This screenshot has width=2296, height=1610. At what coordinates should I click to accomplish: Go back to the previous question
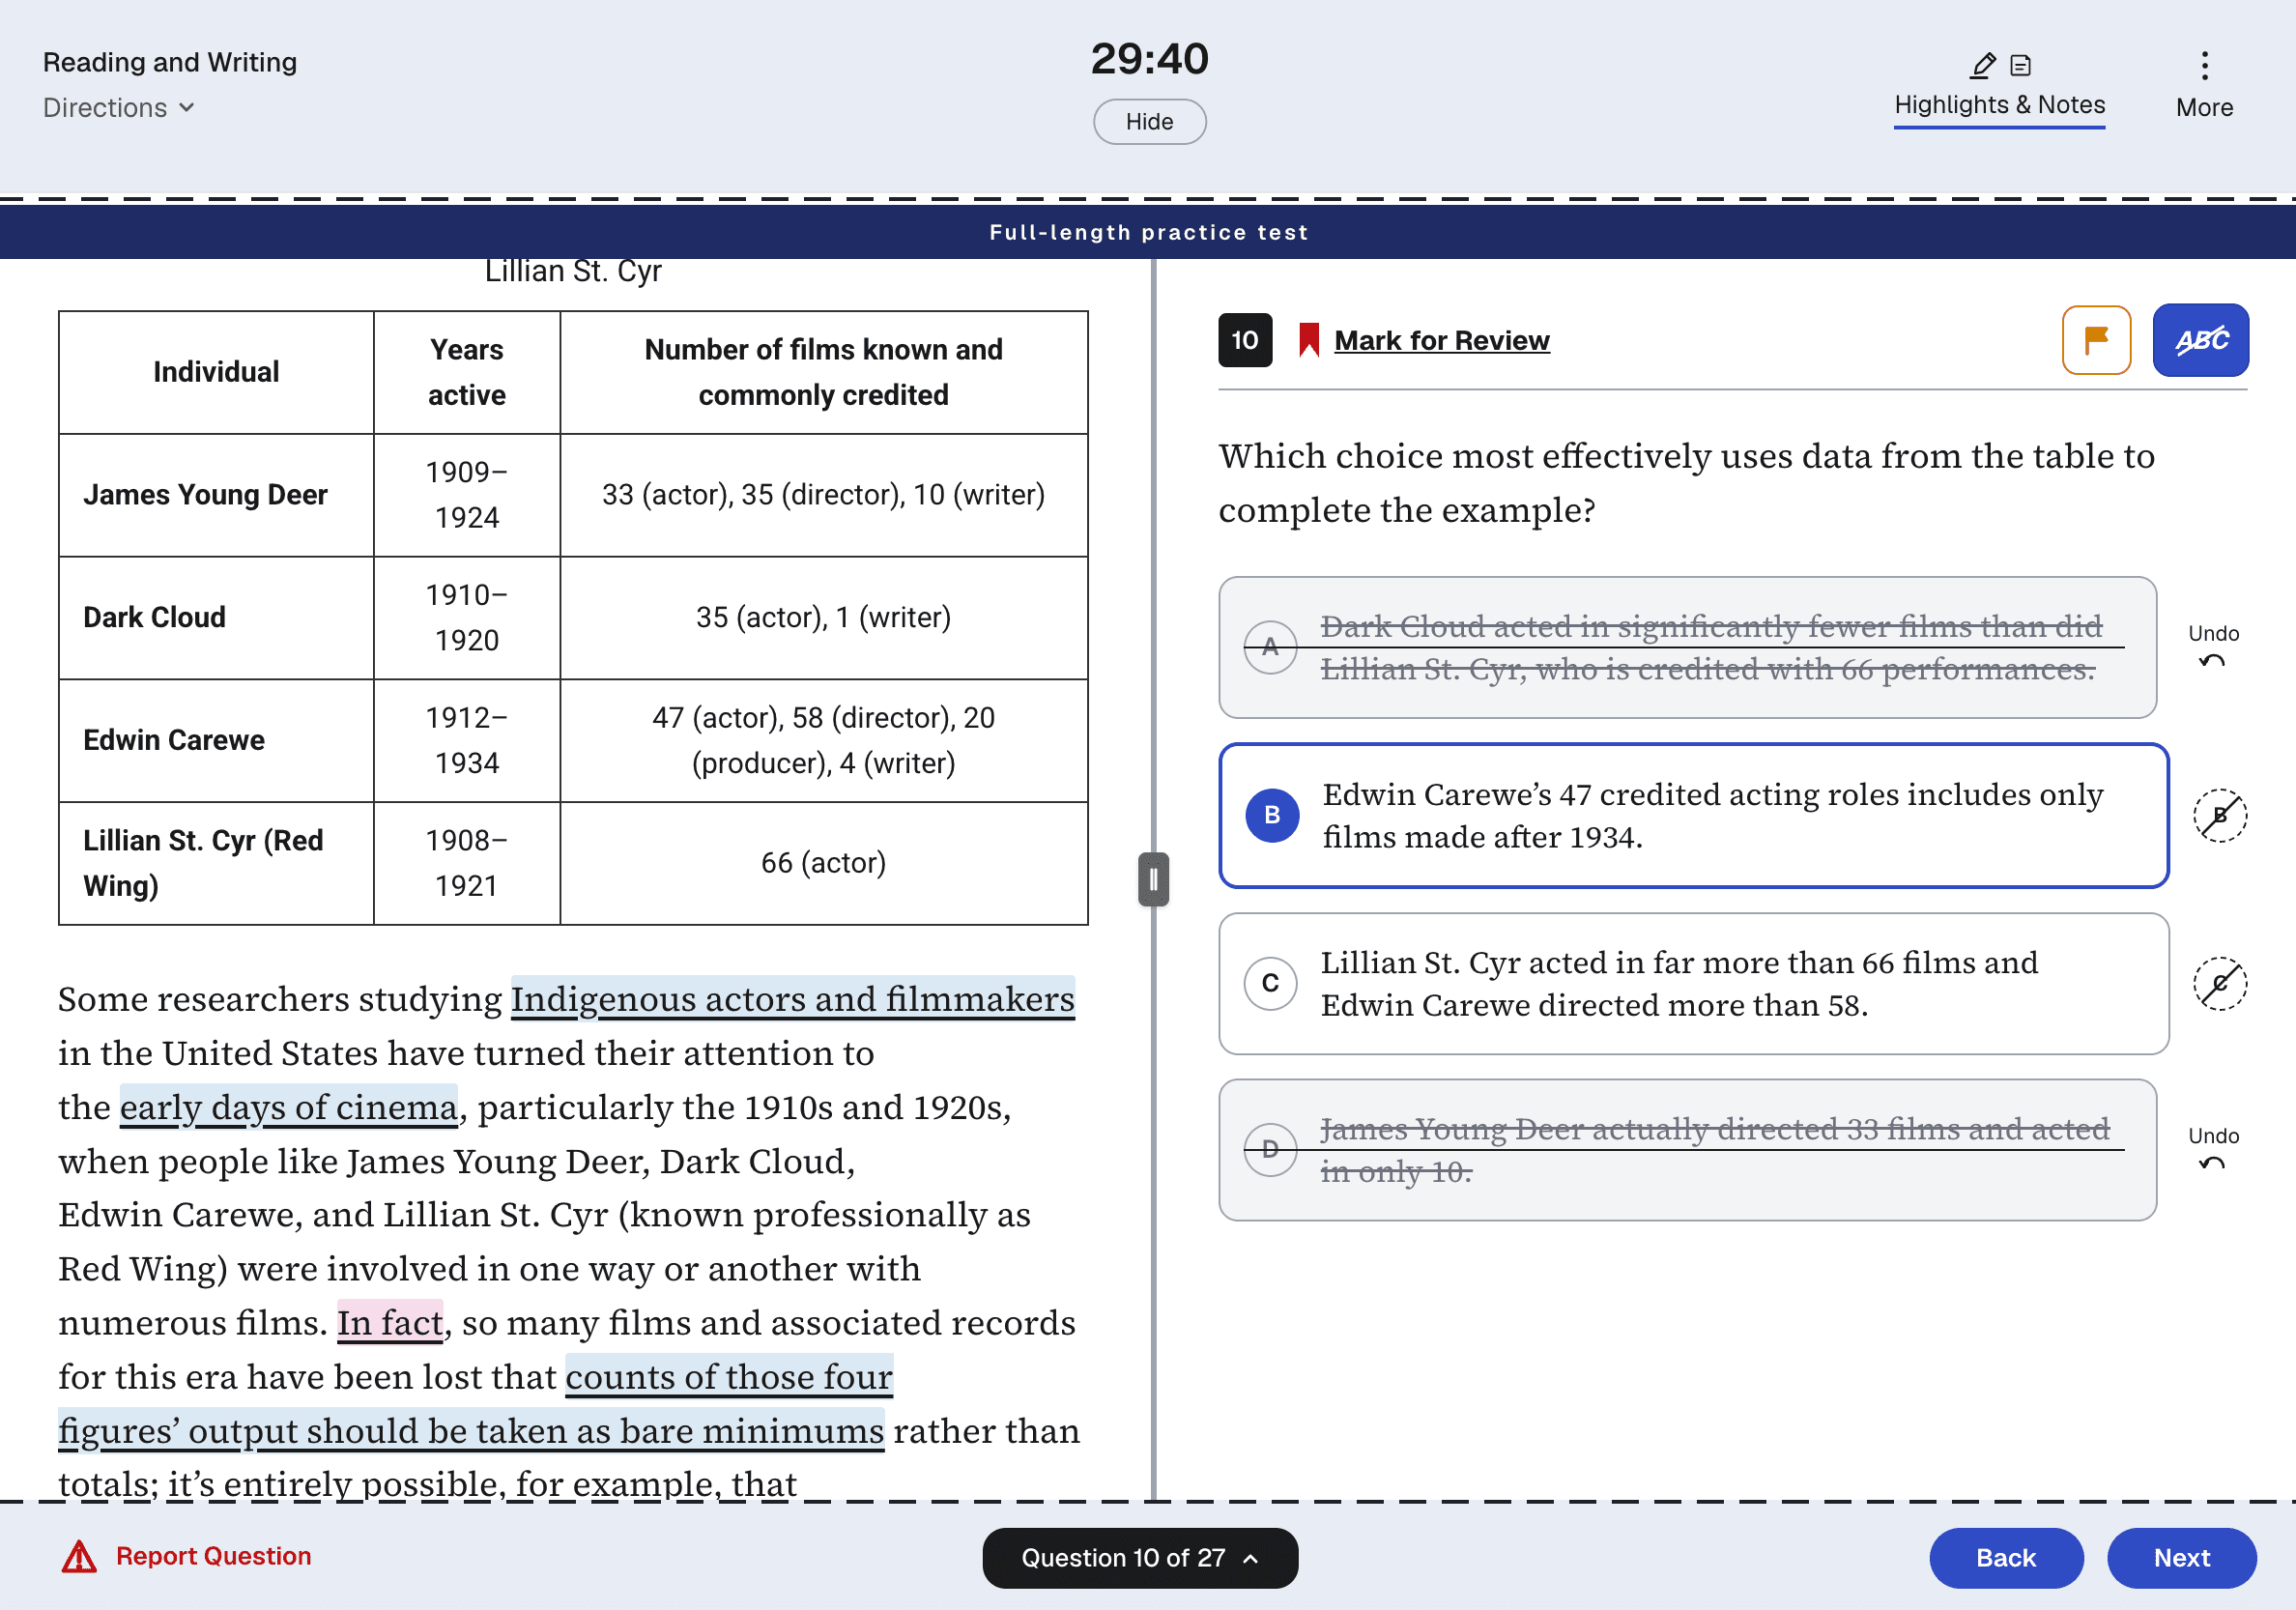point(2005,1557)
